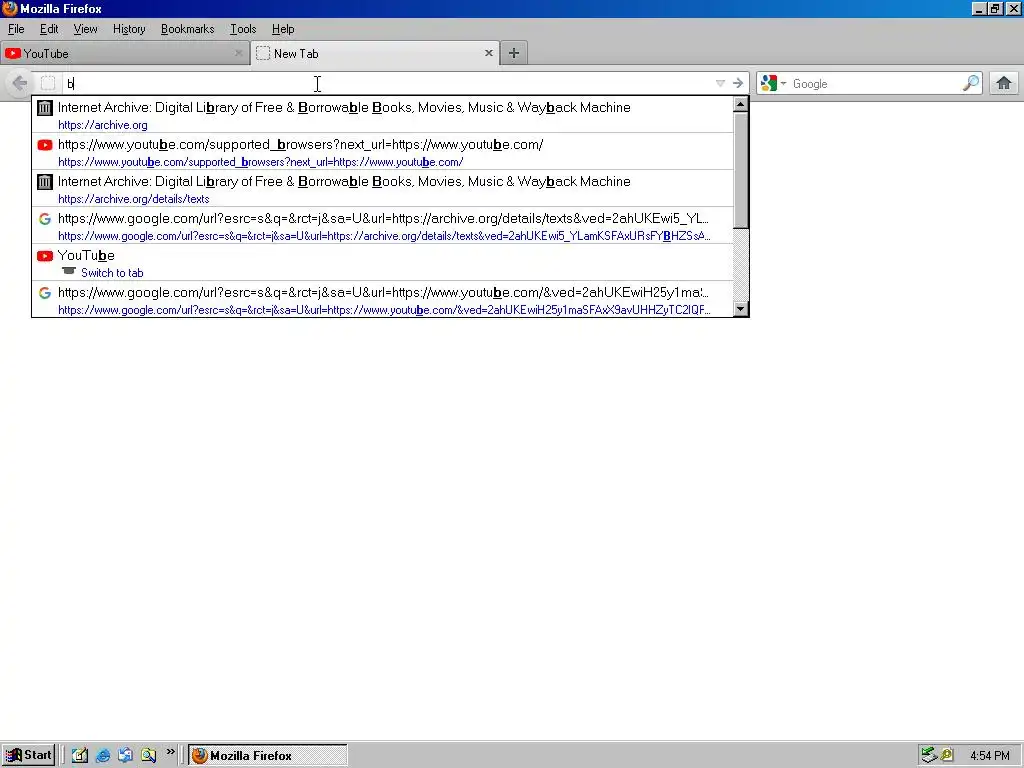1024x768 pixels.
Task: Click the YouTube favicon beside the supported_browsers suggestion
Action: 44,145
